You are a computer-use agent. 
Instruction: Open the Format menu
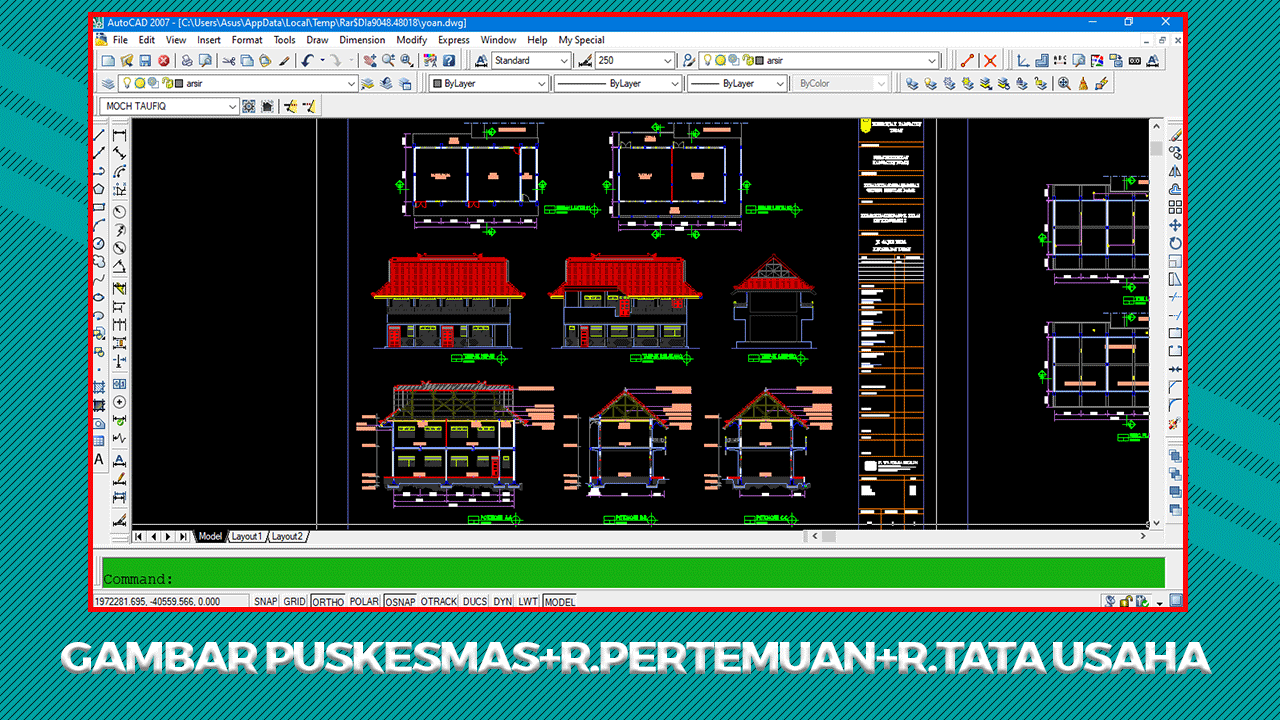pyautogui.click(x=247, y=40)
